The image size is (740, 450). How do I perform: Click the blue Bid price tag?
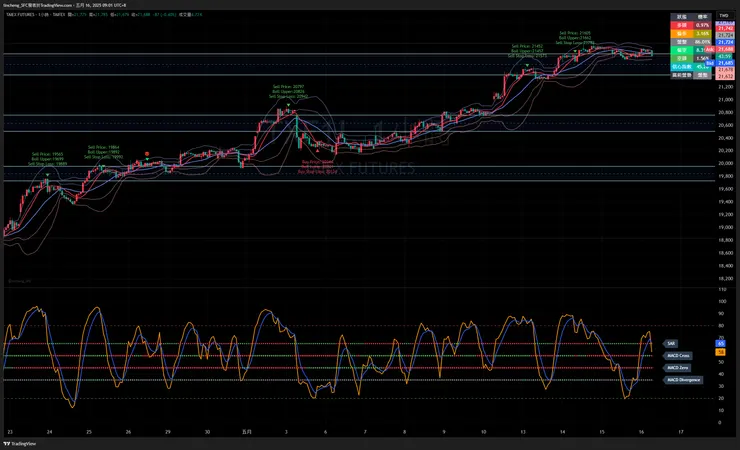click(710, 63)
